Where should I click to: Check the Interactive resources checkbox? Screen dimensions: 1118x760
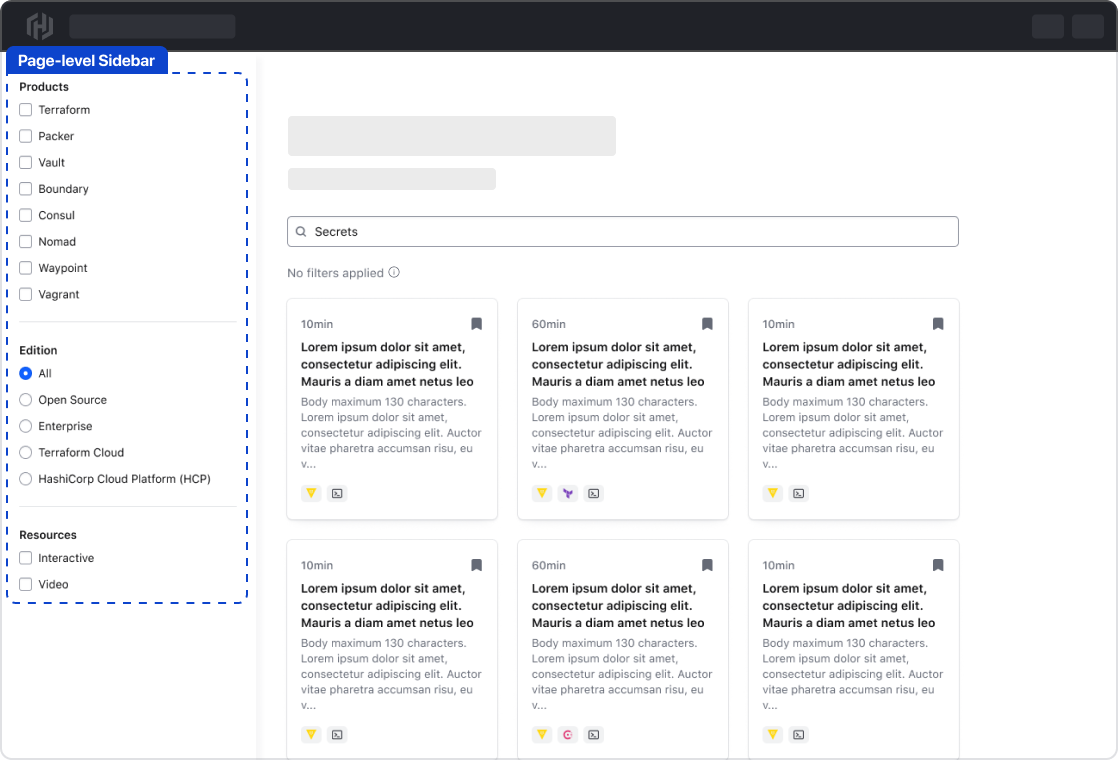(x=26, y=558)
